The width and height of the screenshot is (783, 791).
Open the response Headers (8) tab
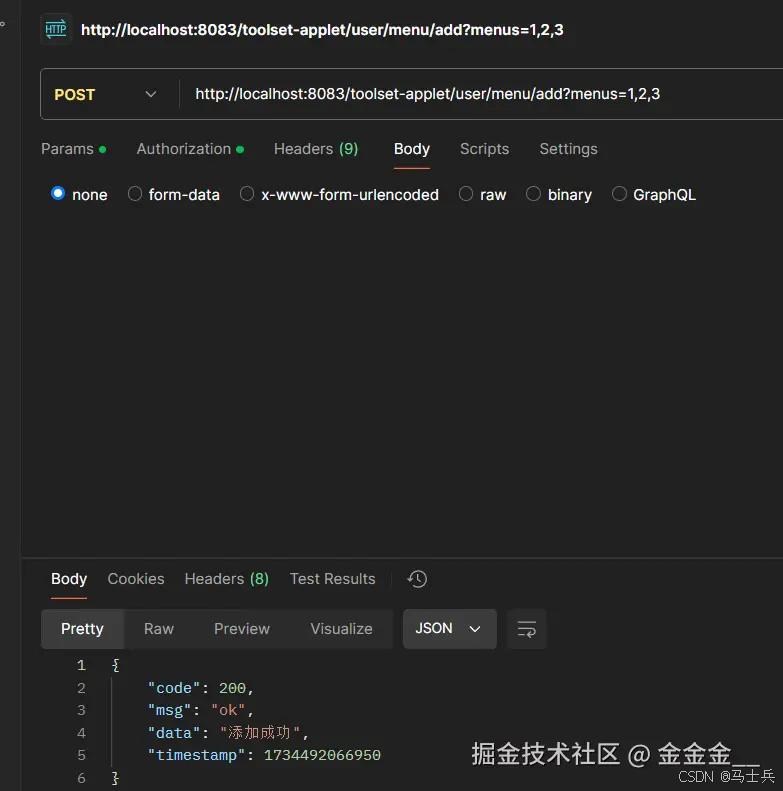227,579
